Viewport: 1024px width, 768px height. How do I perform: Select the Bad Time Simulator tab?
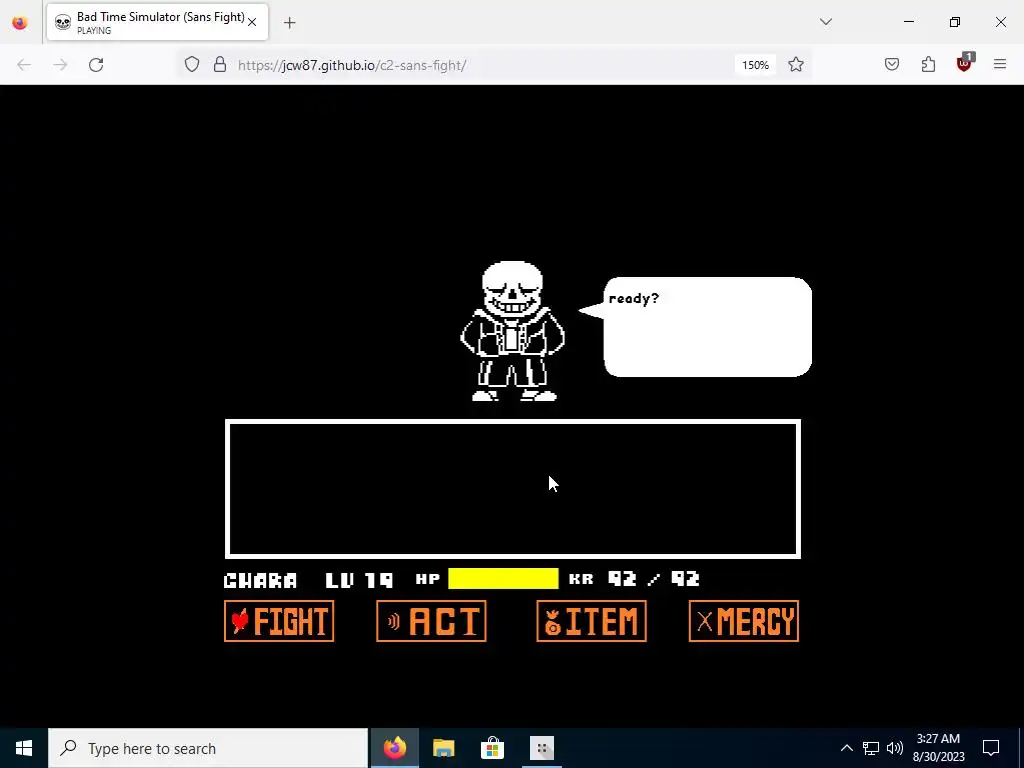(x=157, y=22)
